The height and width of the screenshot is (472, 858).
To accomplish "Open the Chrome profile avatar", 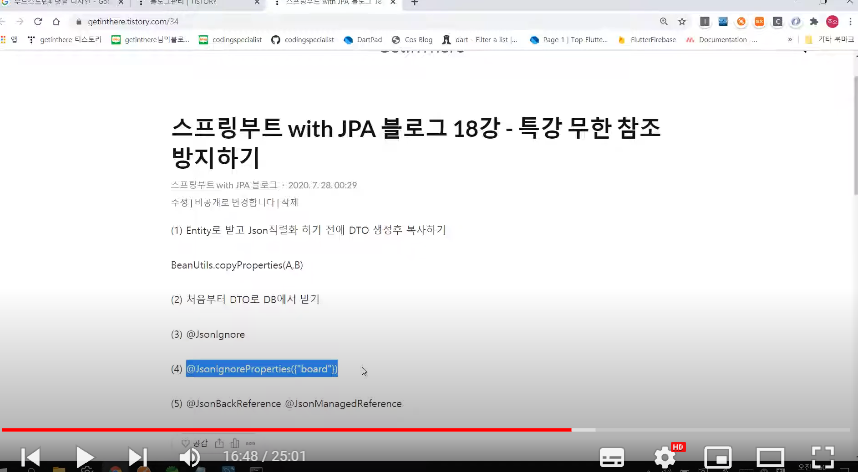I will tap(832, 21).
